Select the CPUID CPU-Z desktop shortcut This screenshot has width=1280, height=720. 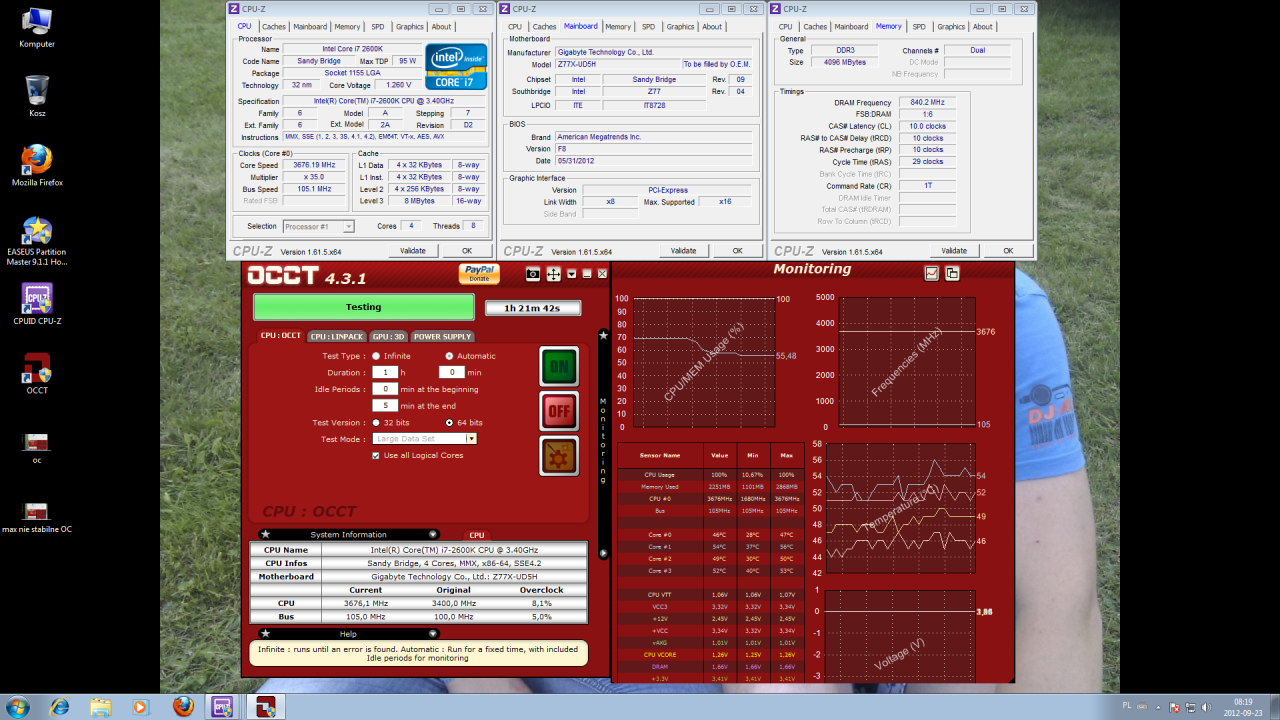pyautogui.click(x=37, y=304)
